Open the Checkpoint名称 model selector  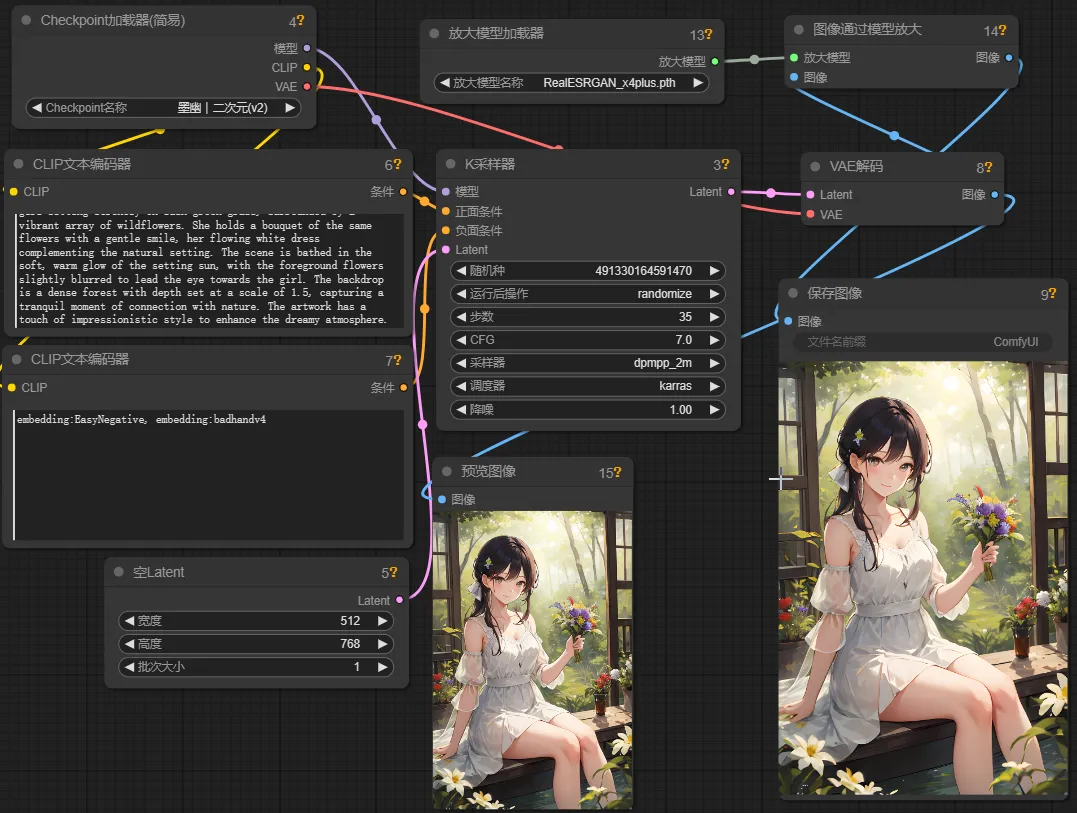coord(164,108)
